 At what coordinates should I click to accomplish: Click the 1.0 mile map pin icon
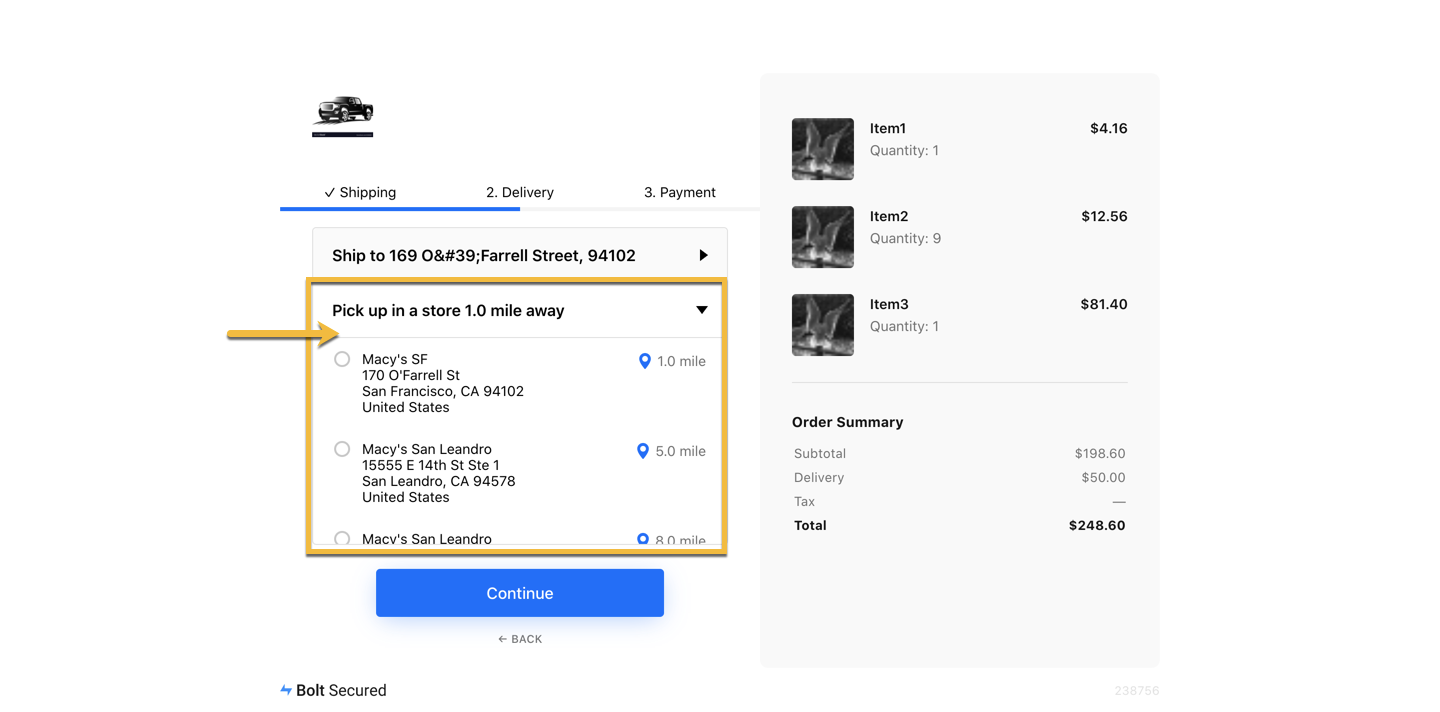pyautogui.click(x=645, y=361)
